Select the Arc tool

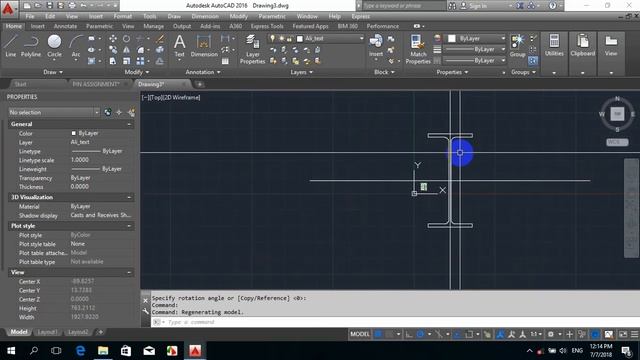76,46
